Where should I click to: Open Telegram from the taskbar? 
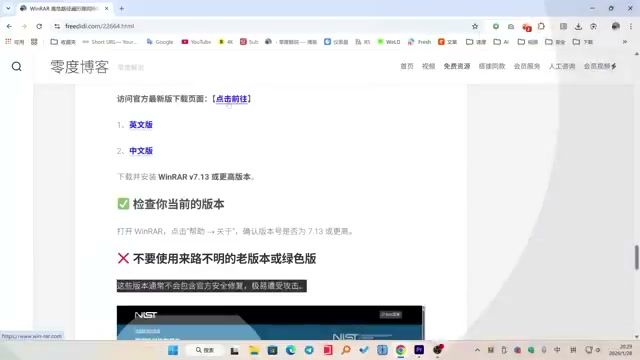[x=309, y=350]
